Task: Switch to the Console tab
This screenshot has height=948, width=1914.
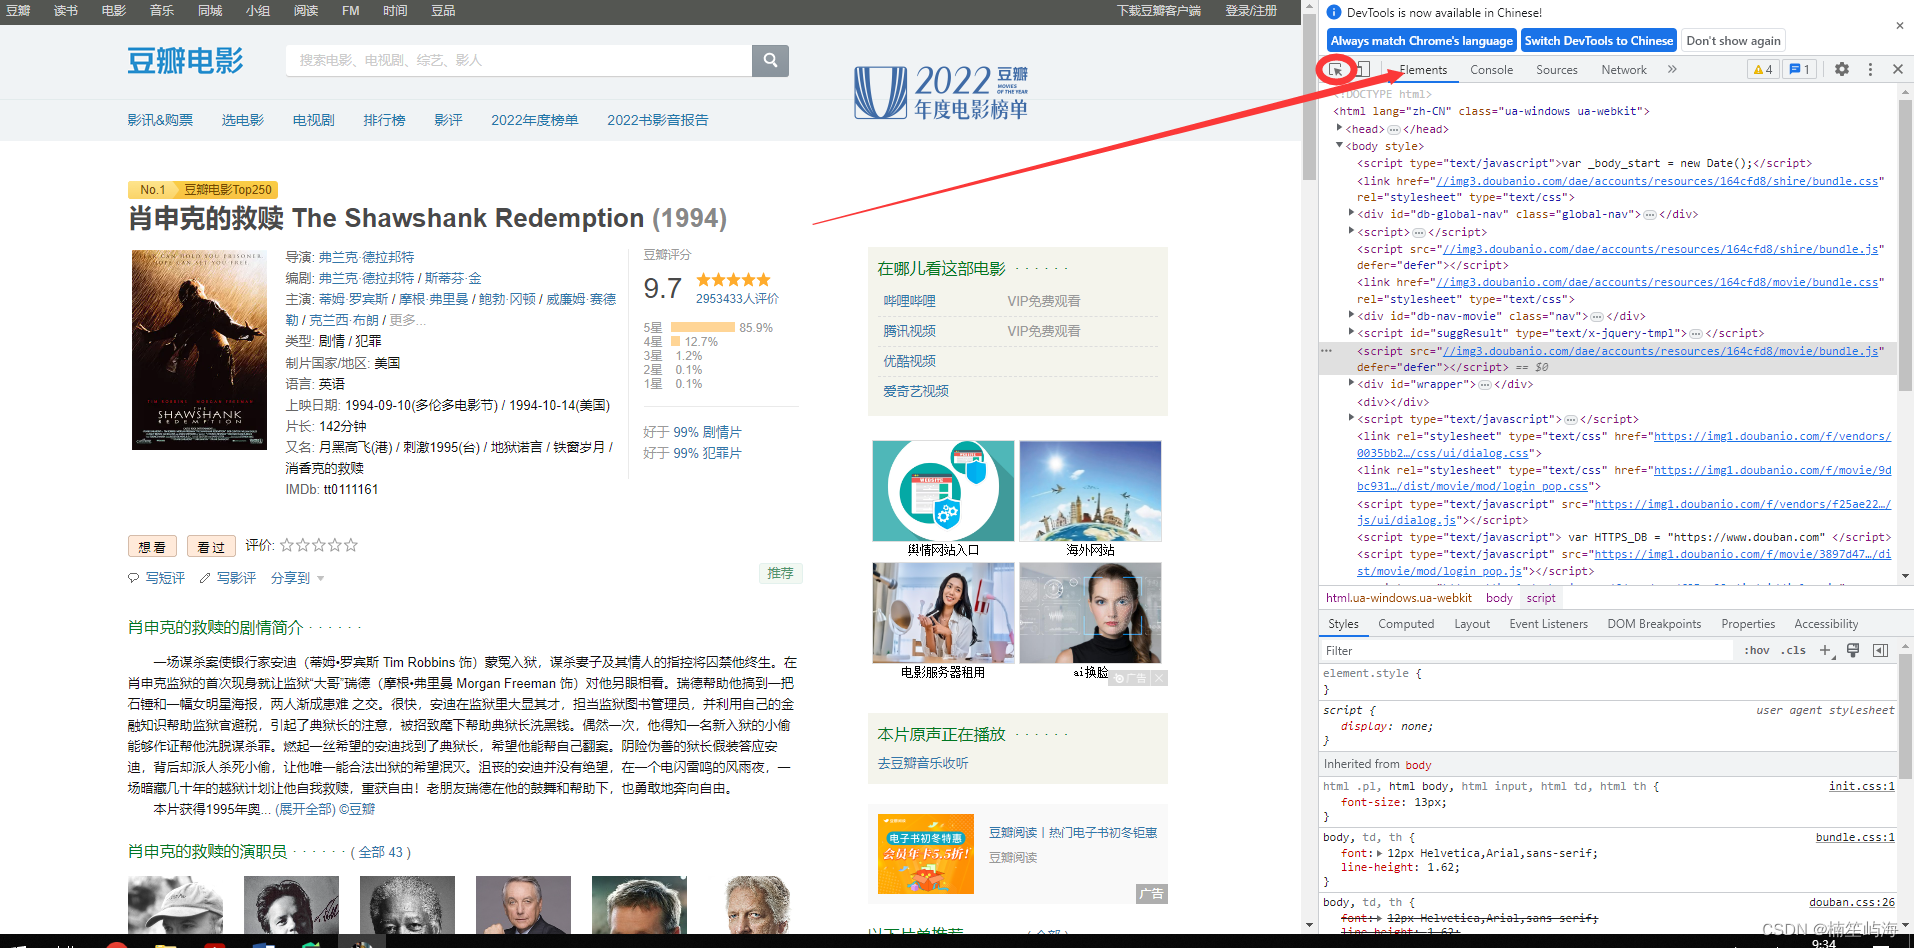Action: tap(1491, 70)
